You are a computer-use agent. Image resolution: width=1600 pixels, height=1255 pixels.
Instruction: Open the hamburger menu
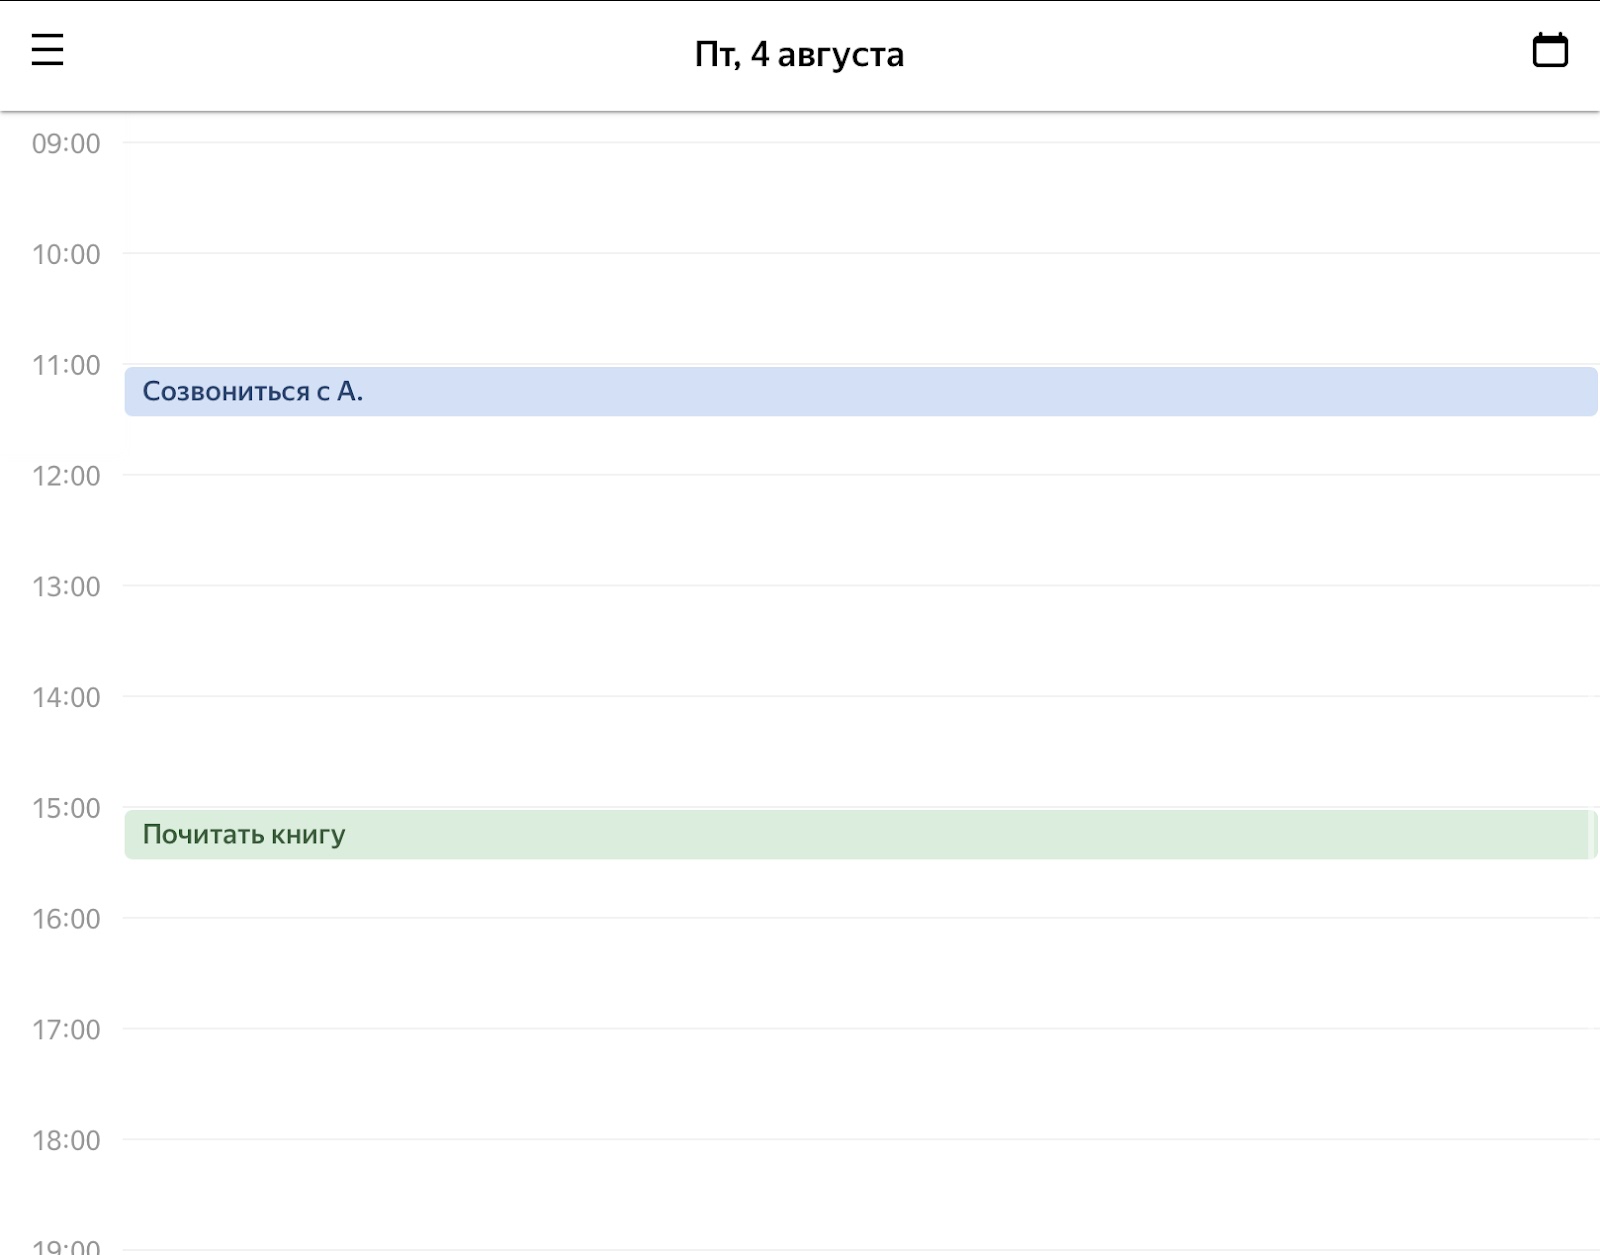[x=47, y=50]
